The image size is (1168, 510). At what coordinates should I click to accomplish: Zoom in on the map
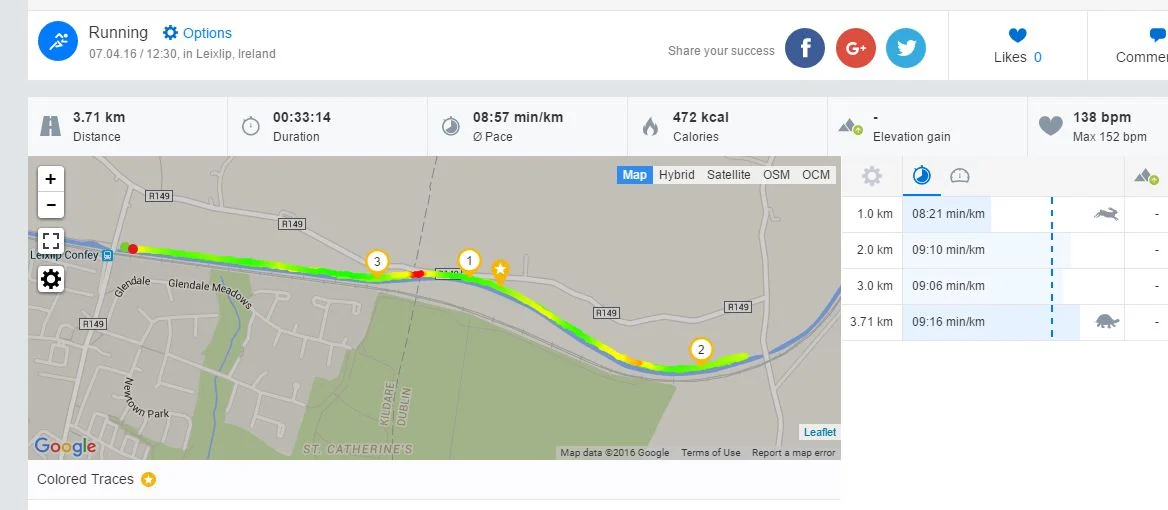[51, 180]
